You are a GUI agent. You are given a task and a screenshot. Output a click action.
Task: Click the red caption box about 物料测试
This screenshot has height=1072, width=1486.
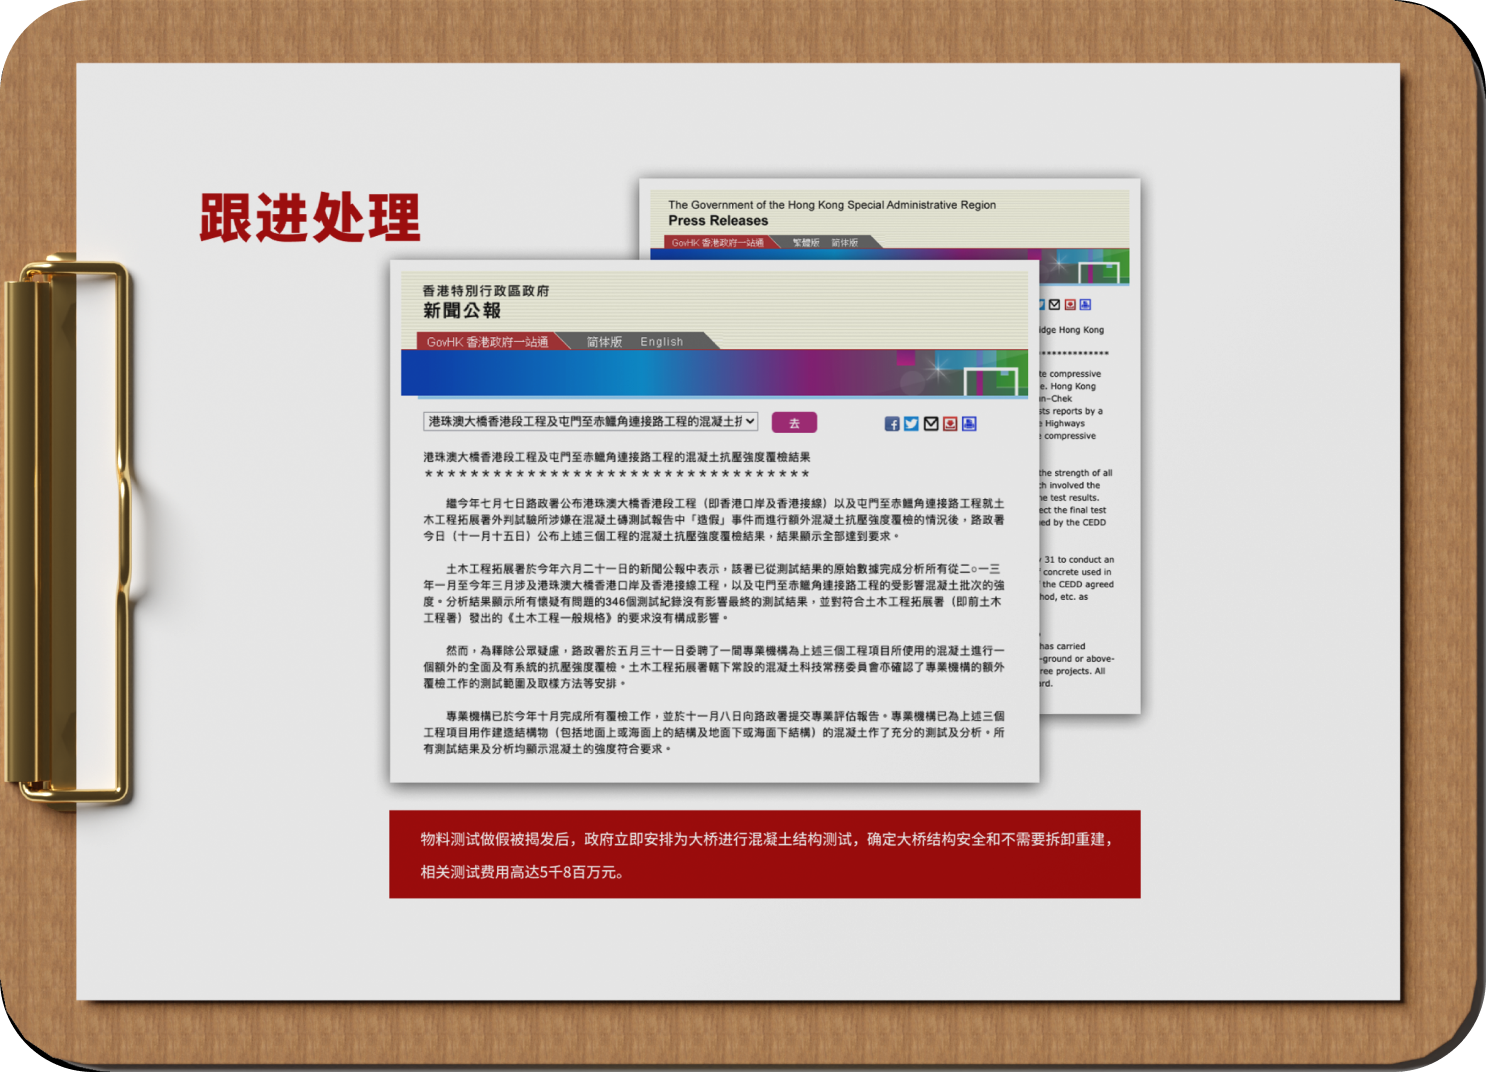(x=764, y=854)
